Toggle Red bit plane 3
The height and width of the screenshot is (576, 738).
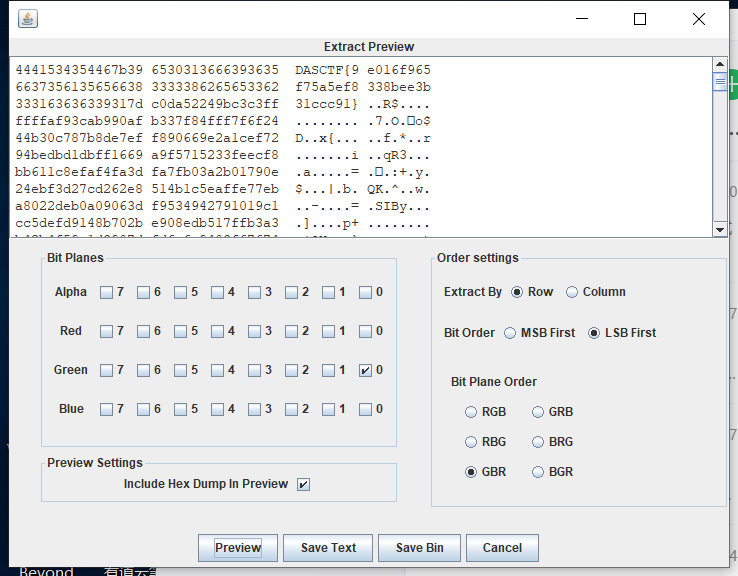click(254, 332)
